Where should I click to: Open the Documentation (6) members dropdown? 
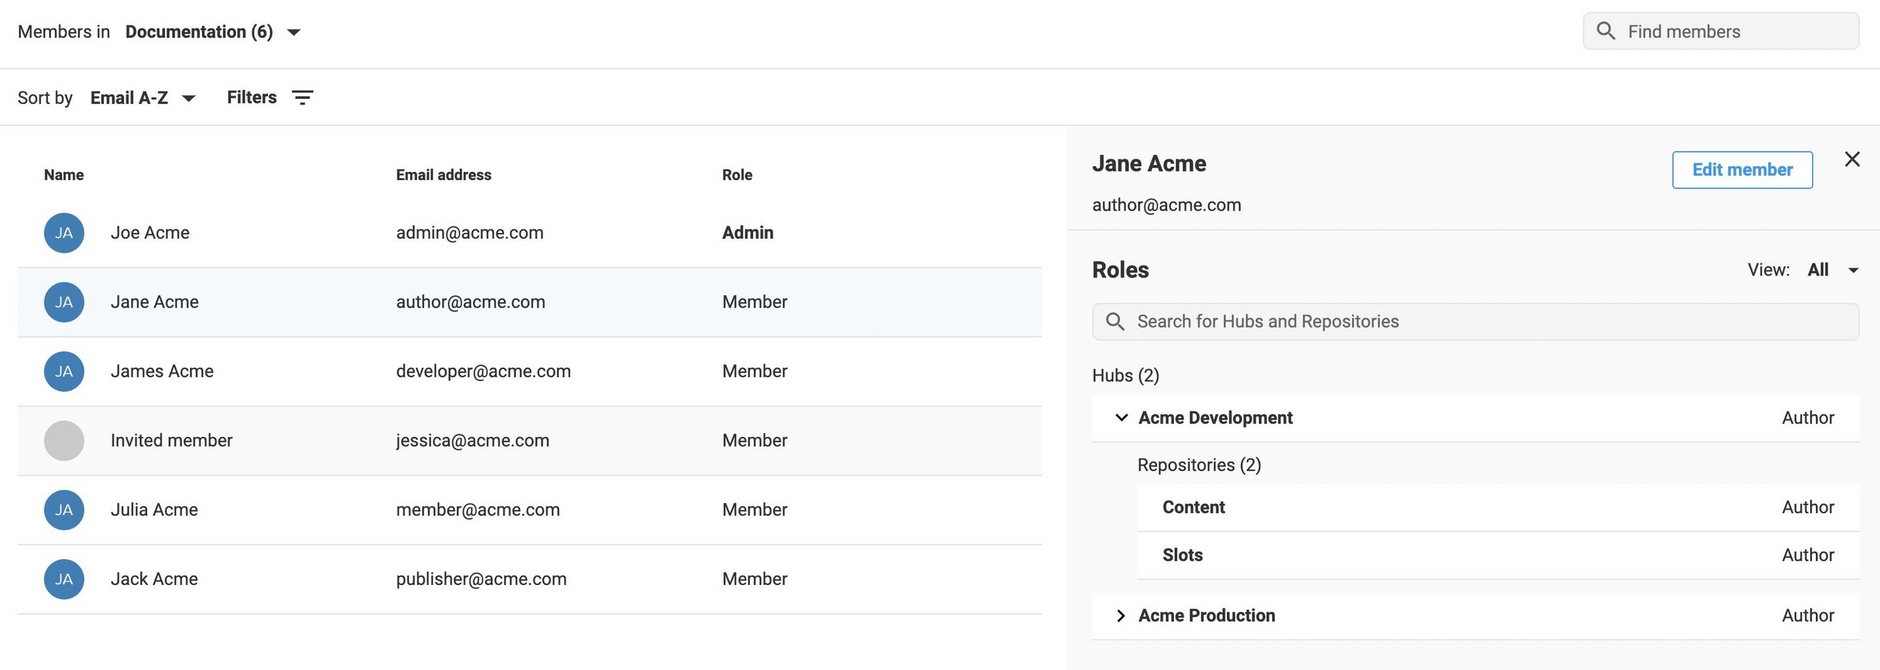213,32
